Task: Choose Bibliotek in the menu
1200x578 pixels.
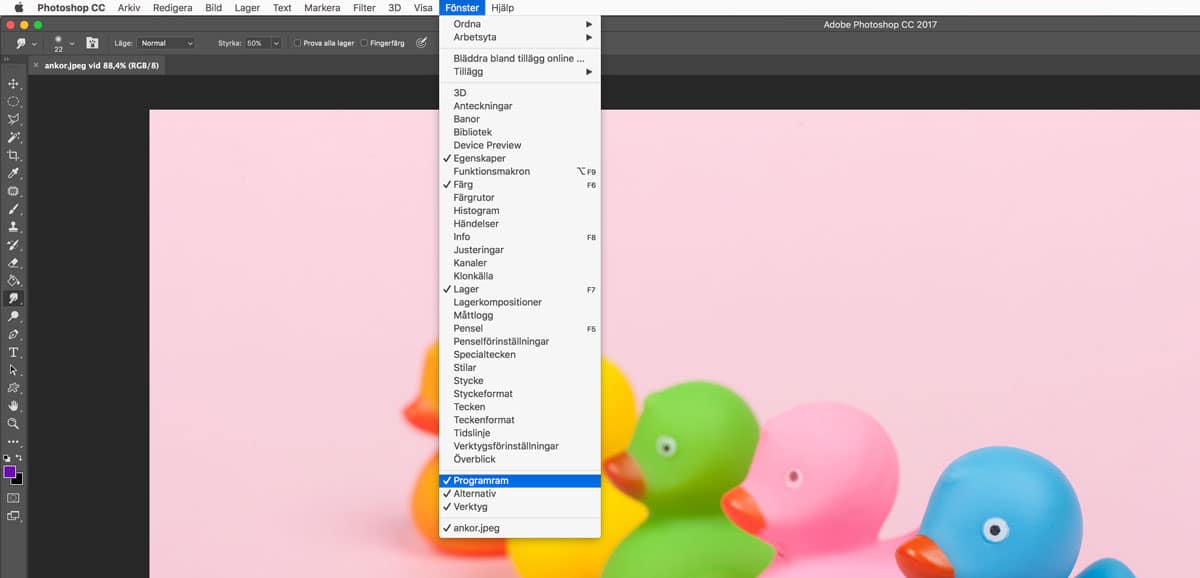Action: click(x=520, y=132)
